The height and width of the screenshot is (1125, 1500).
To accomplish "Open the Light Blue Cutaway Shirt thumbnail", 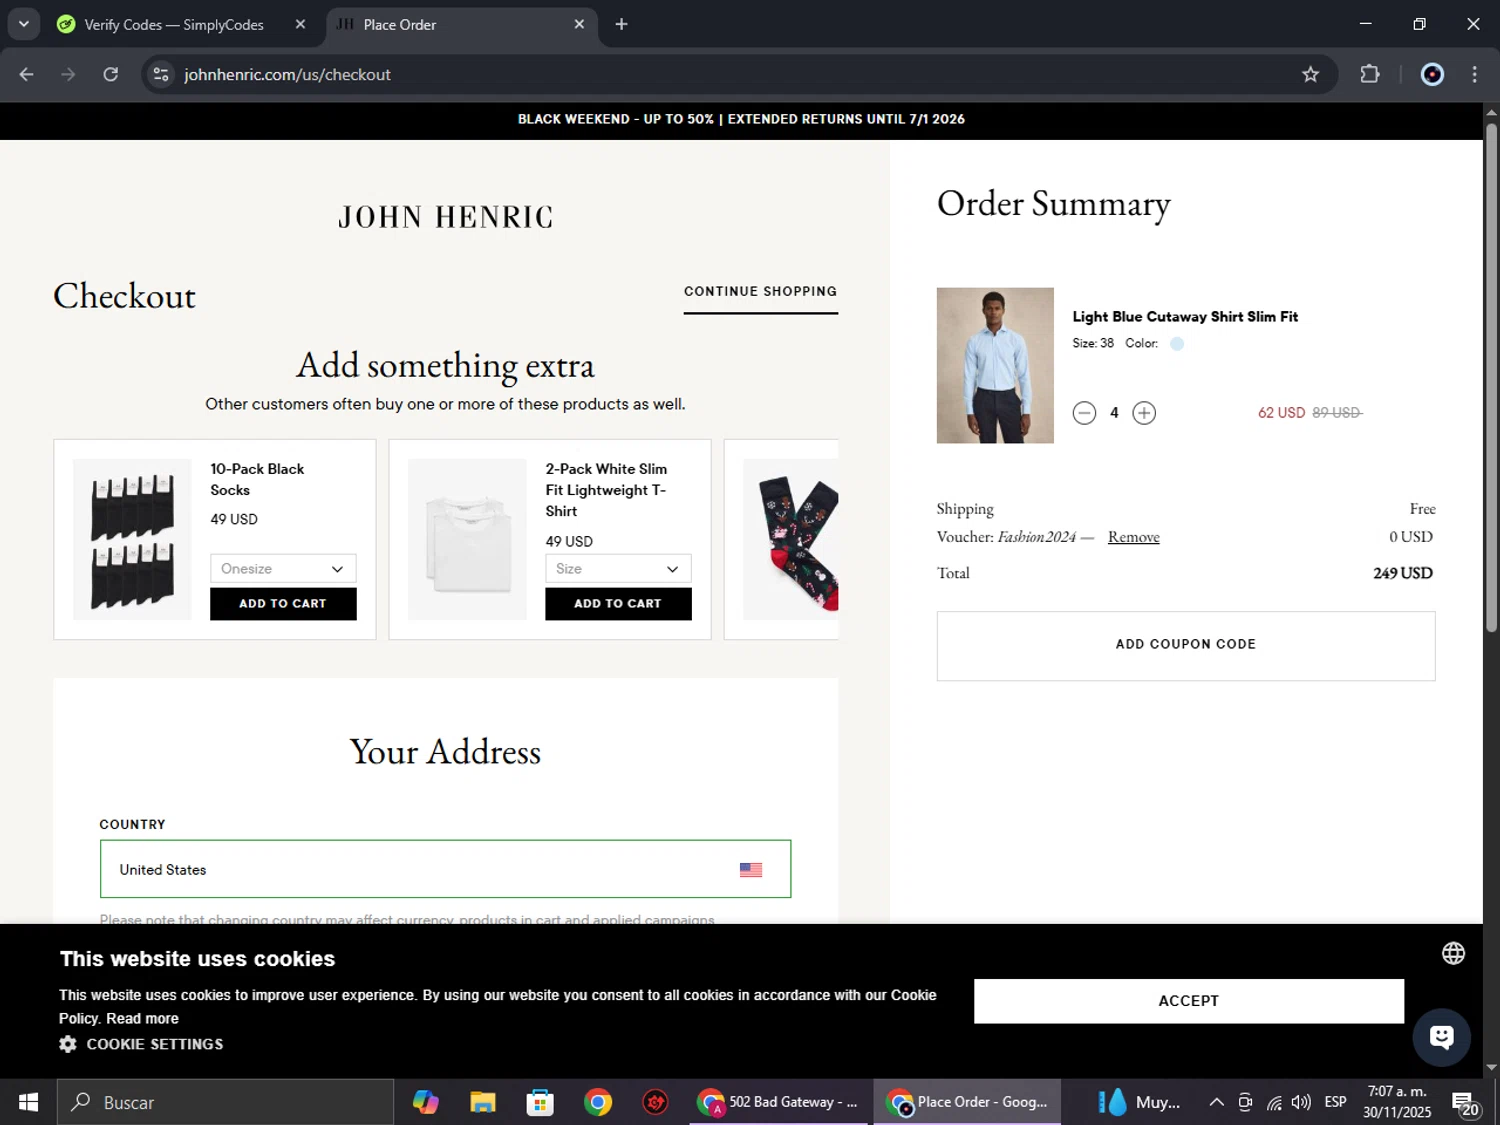I will [x=995, y=365].
